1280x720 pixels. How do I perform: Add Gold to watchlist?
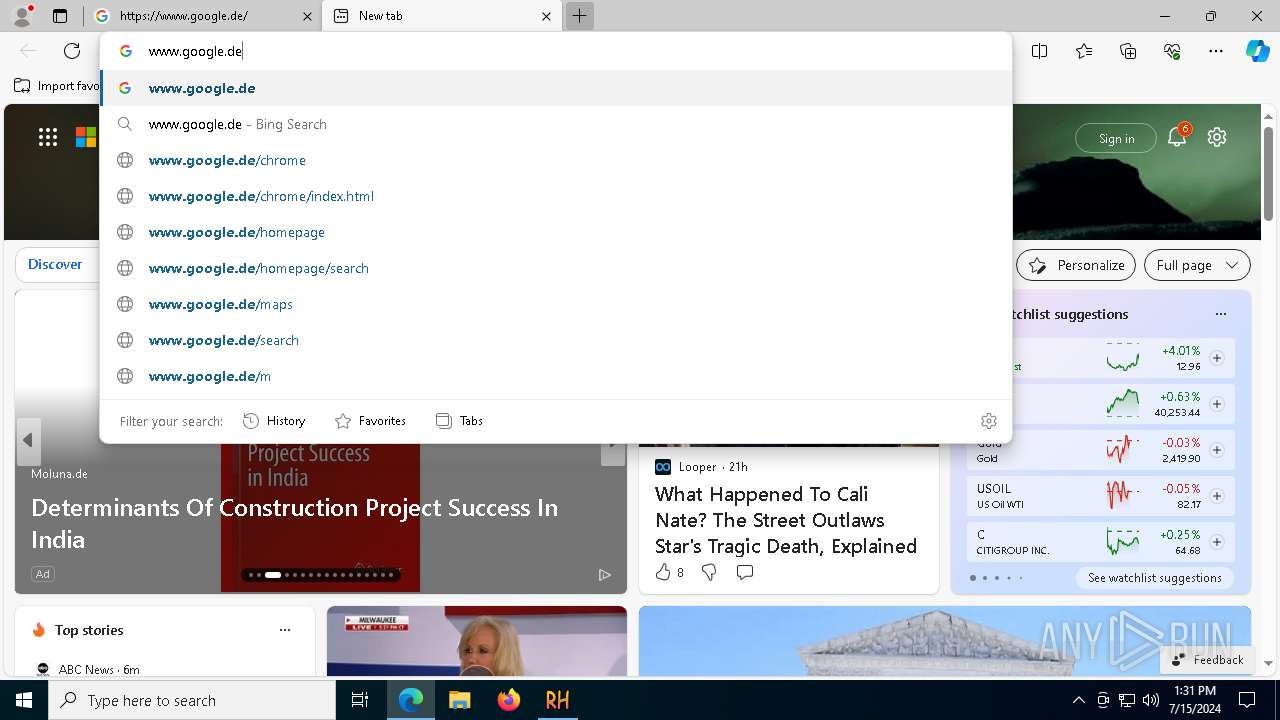pyautogui.click(x=1217, y=450)
